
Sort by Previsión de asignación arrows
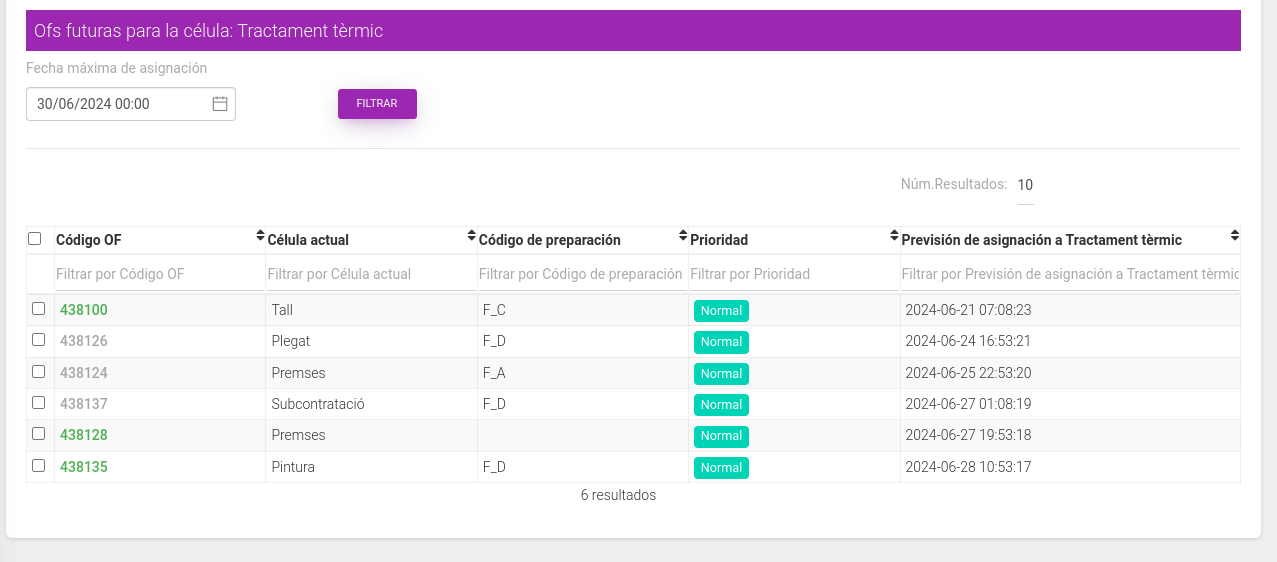[1235, 236]
